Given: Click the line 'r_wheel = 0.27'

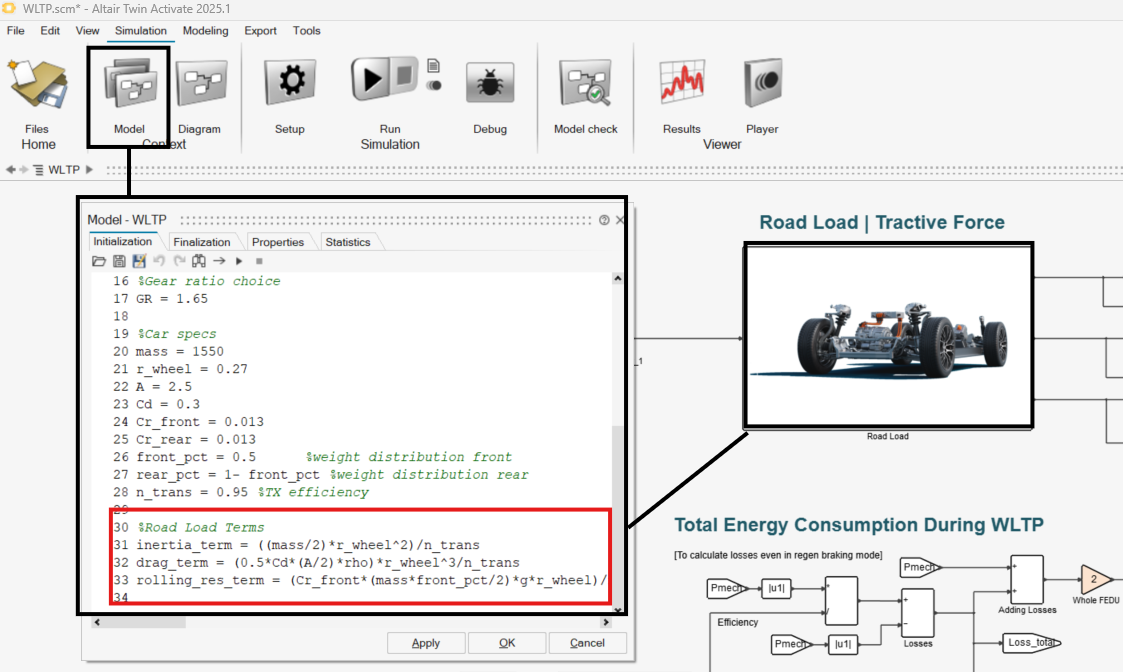Looking at the screenshot, I should tap(192, 369).
